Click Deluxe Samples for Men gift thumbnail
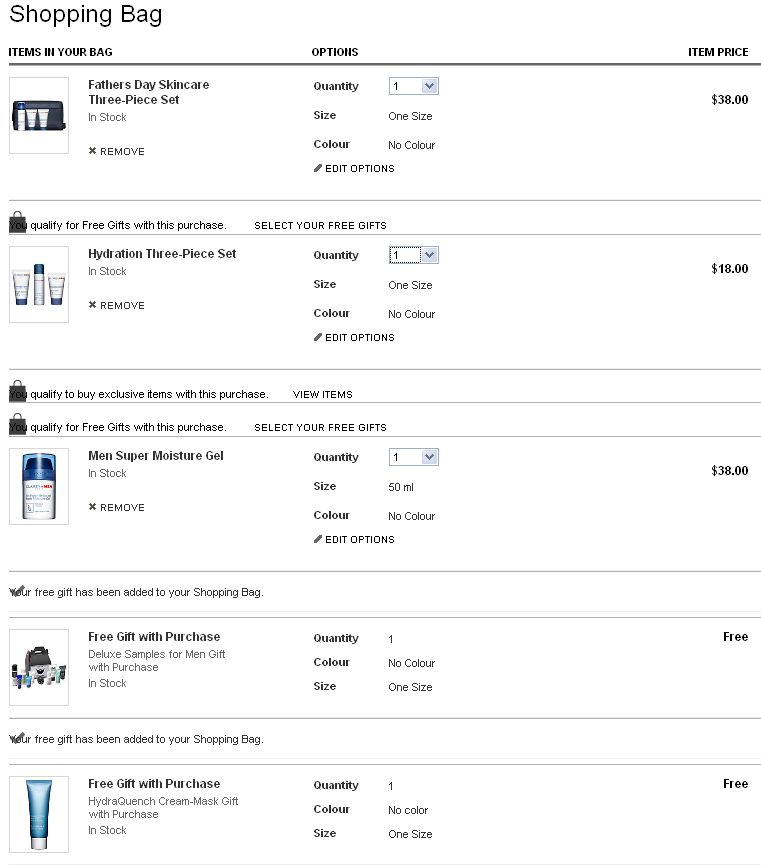Viewport: 761px width, 865px height. click(39, 667)
